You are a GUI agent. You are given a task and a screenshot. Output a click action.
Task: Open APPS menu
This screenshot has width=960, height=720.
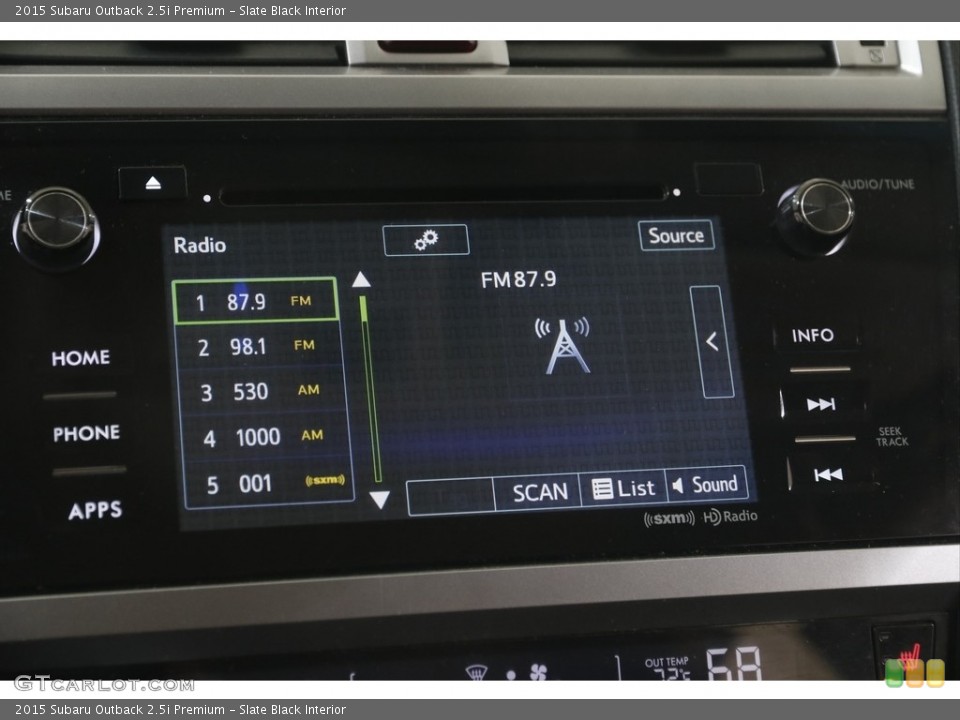click(x=95, y=510)
